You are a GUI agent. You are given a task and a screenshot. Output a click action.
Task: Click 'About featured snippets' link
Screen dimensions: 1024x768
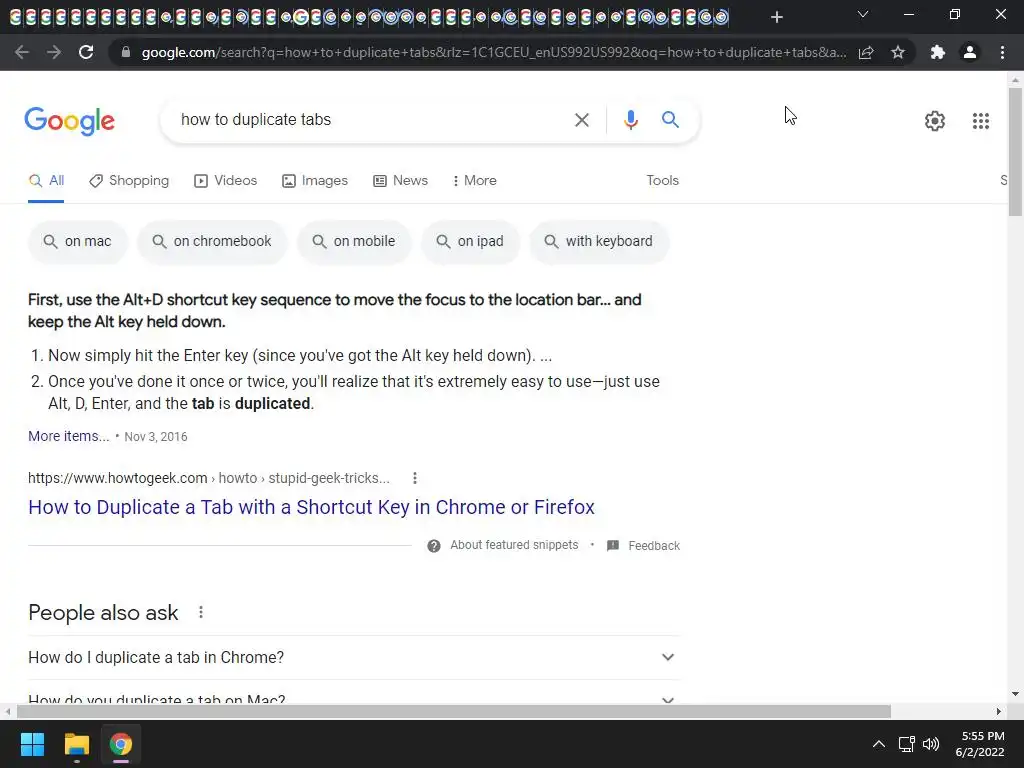click(x=514, y=545)
